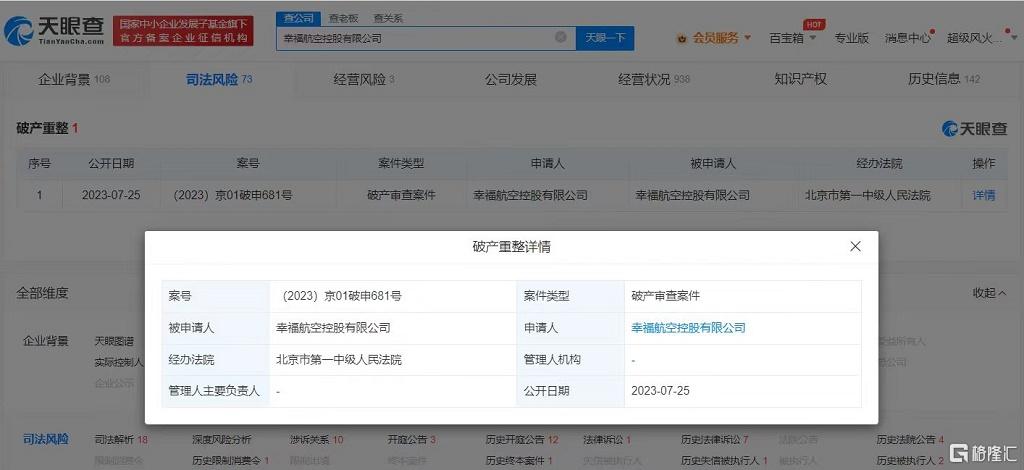The image size is (1024, 470).
Task: Open 司法解析 18 dimension link
Action: (x=121, y=440)
